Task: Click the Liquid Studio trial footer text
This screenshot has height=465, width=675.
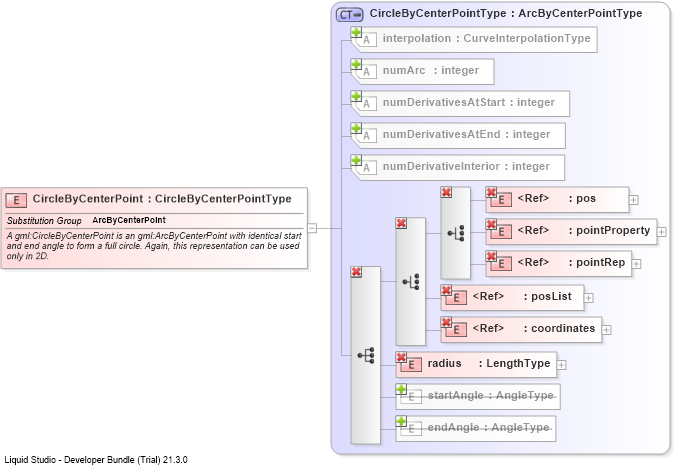Action: (x=96, y=459)
